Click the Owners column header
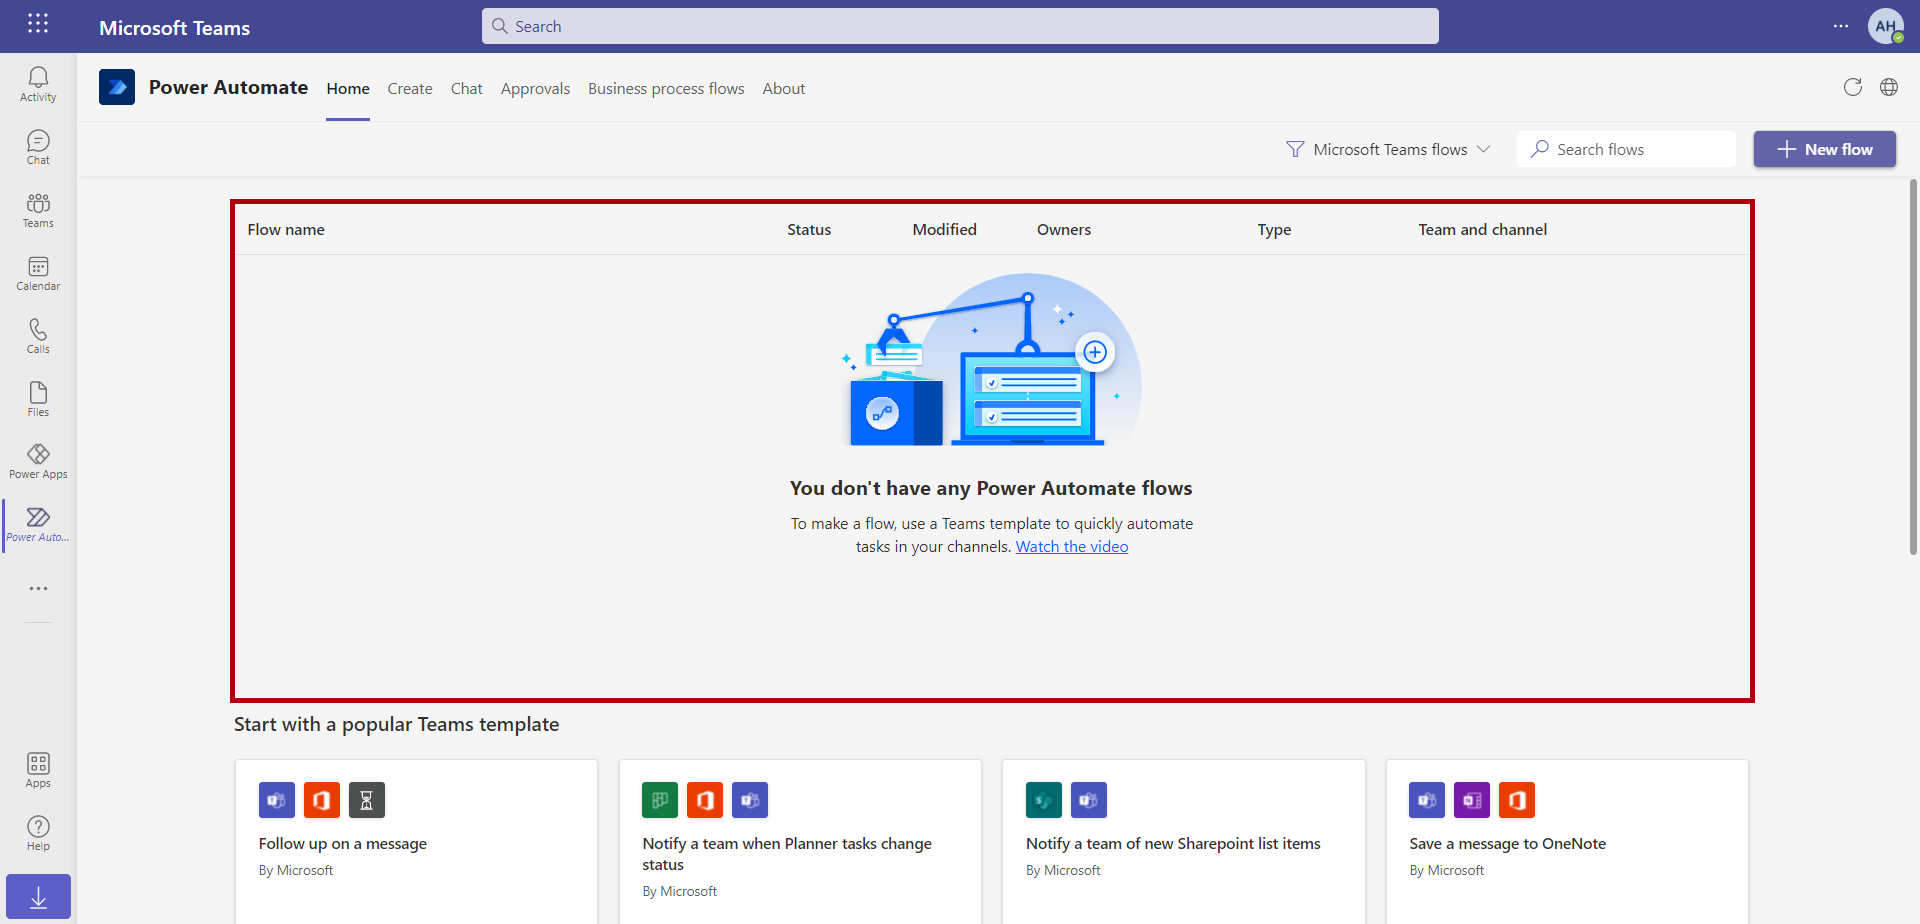The width and height of the screenshot is (1920, 924). pyautogui.click(x=1064, y=230)
